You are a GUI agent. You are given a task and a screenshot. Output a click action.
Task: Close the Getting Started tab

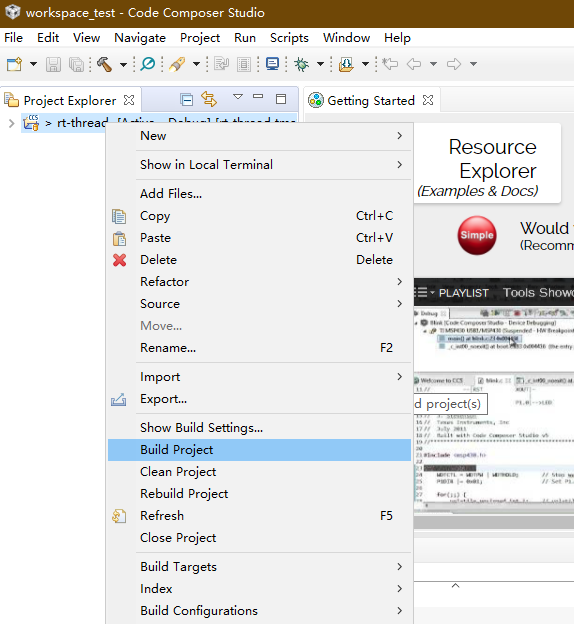tap(428, 100)
